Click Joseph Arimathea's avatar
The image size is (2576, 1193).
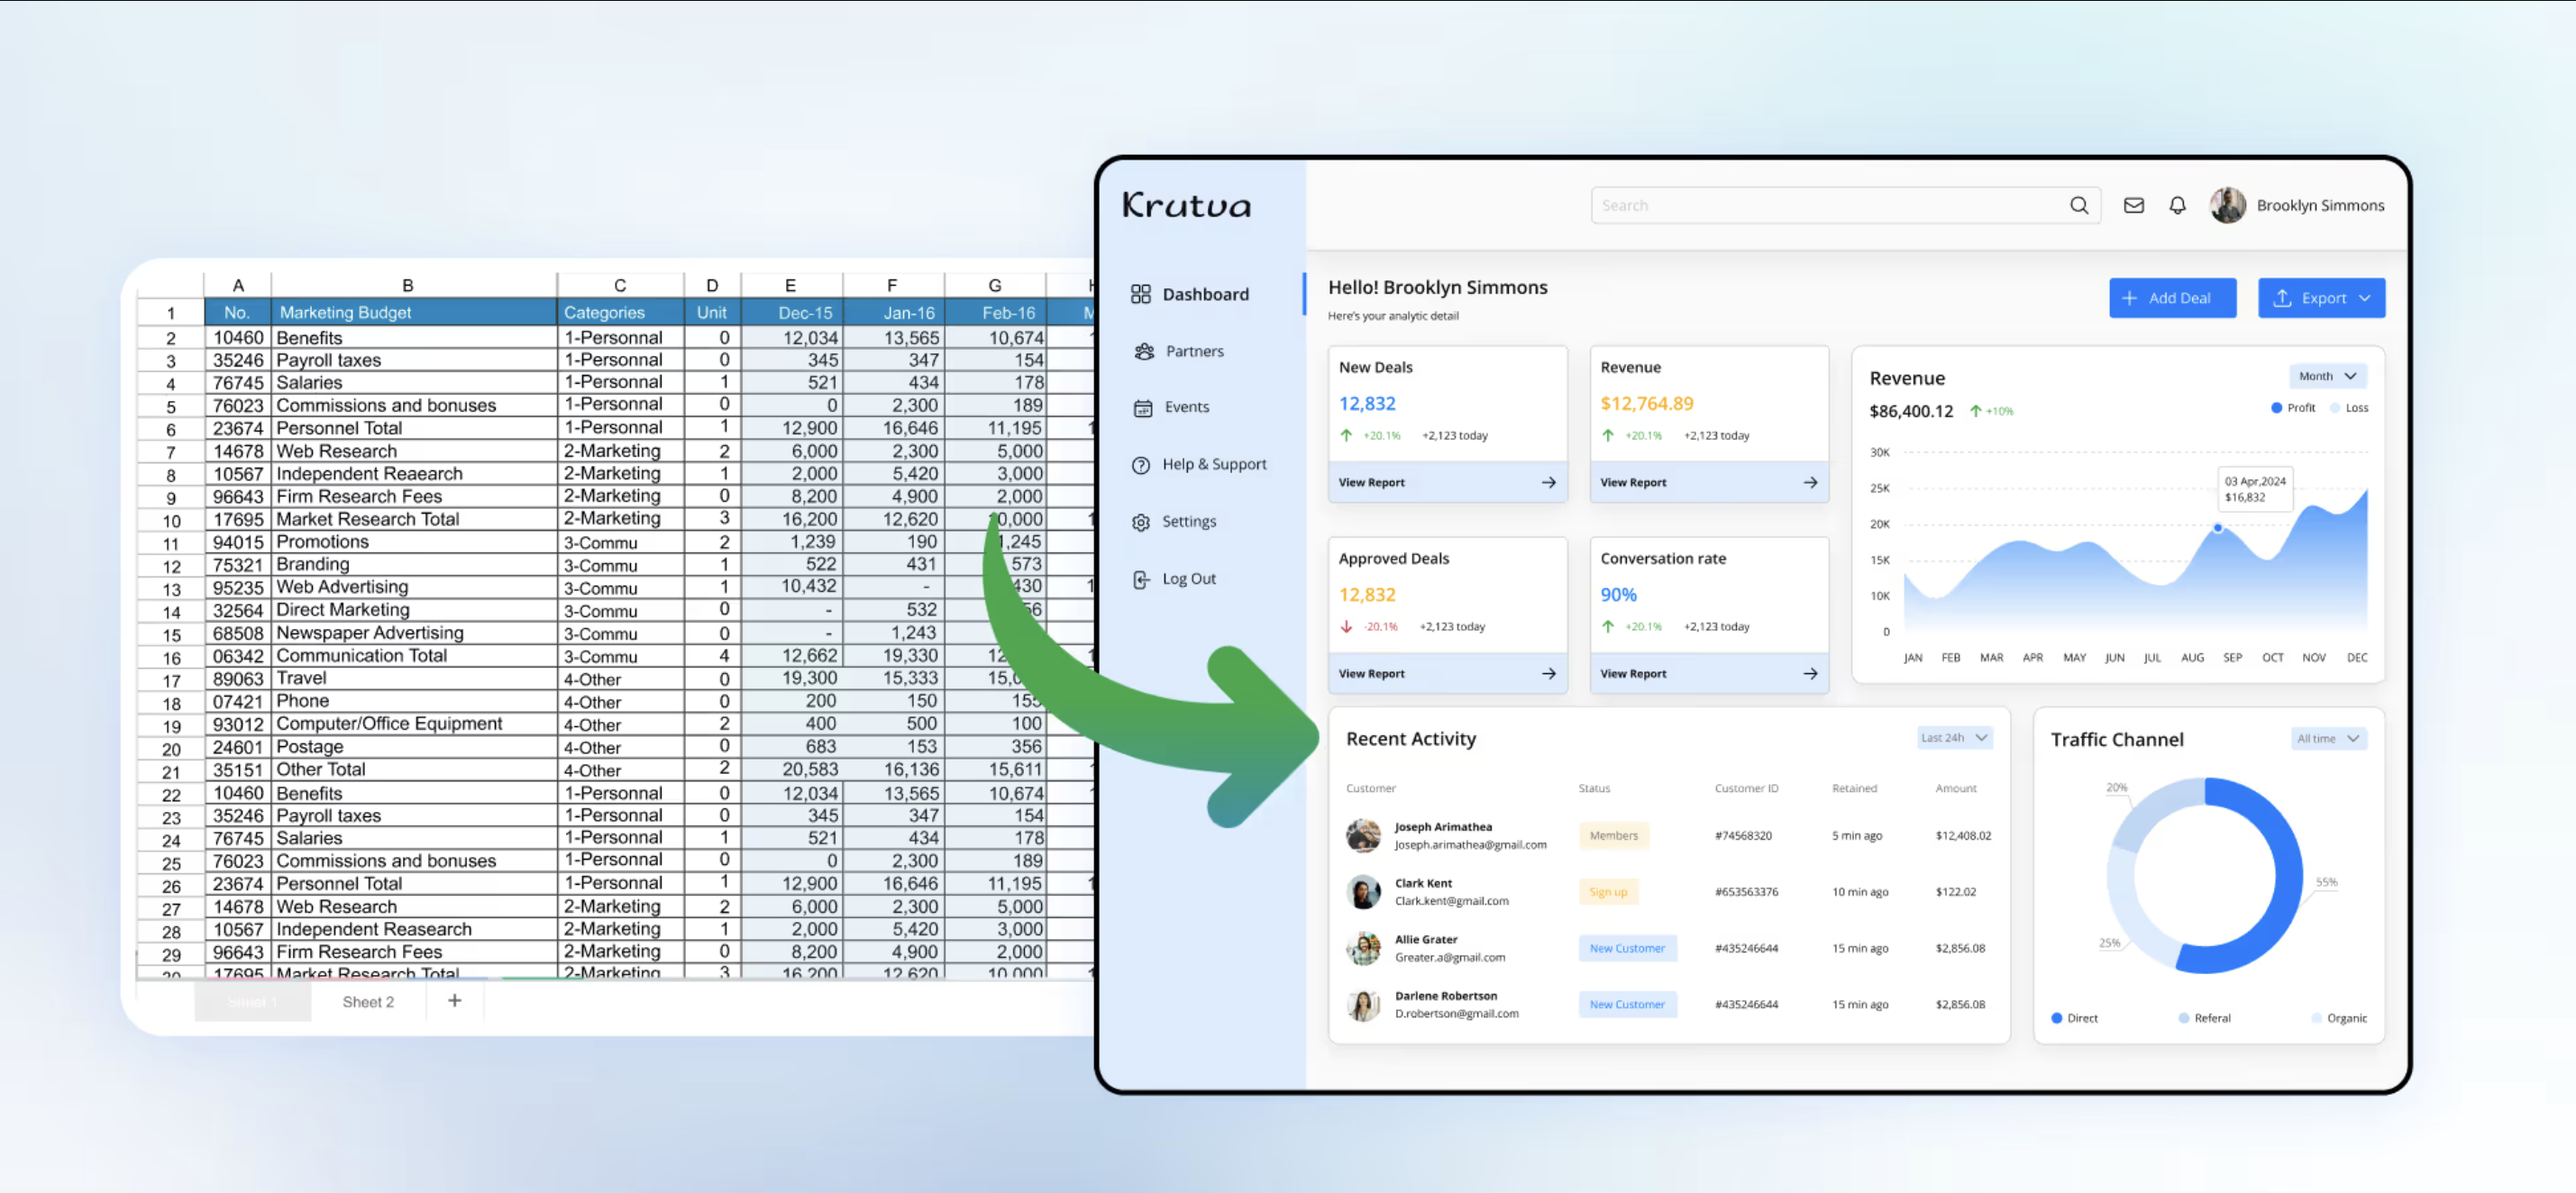pyautogui.click(x=1363, y=835)
